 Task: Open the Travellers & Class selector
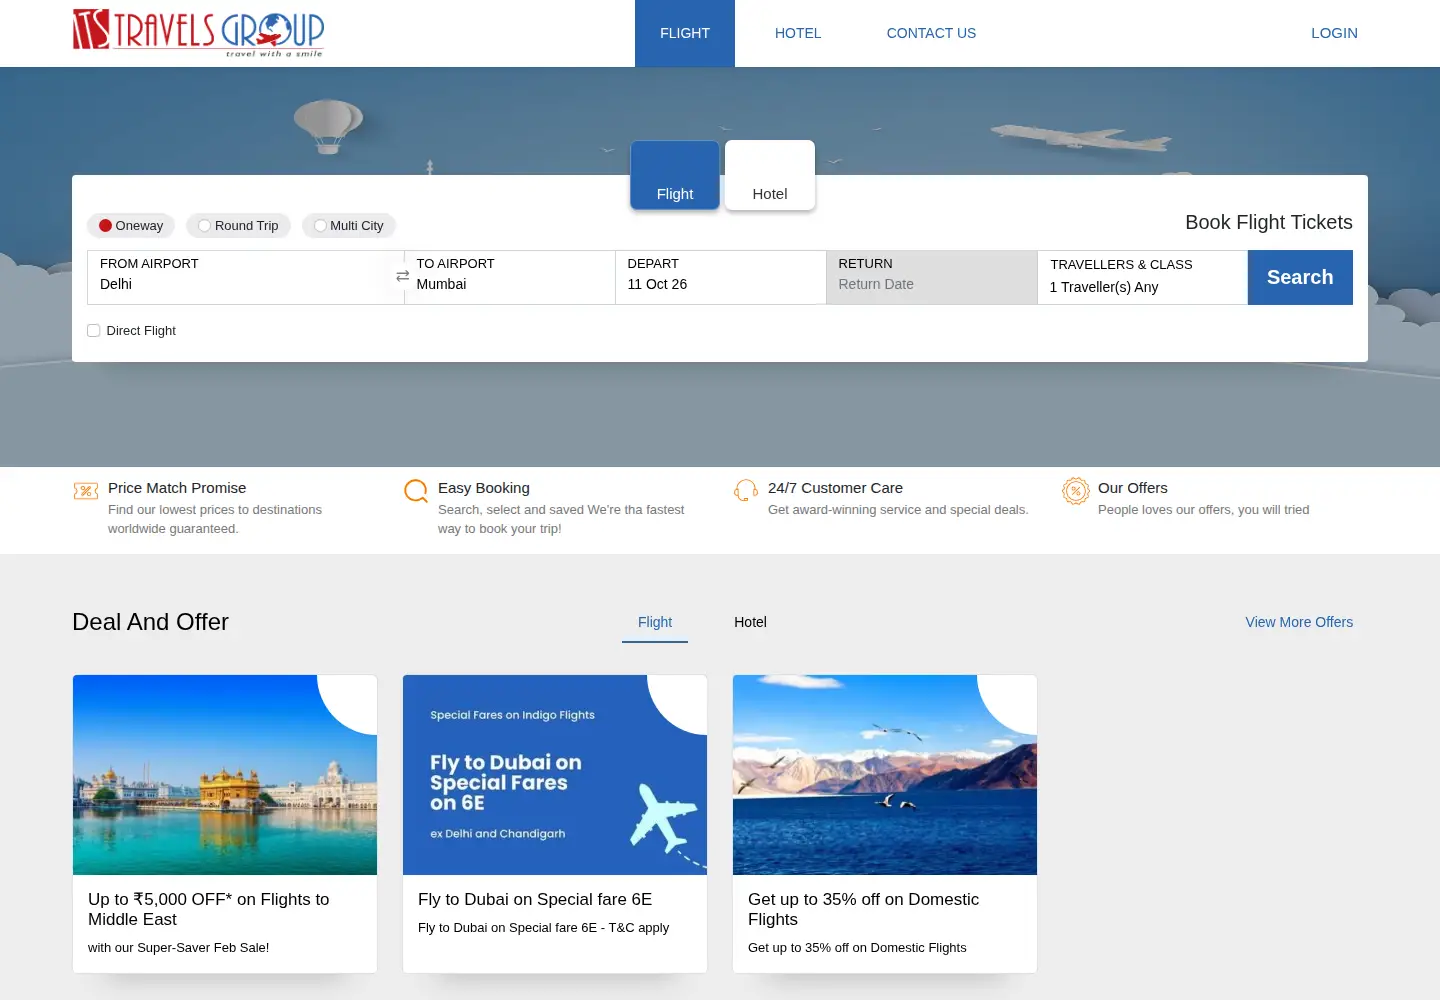pos(1142,277)
